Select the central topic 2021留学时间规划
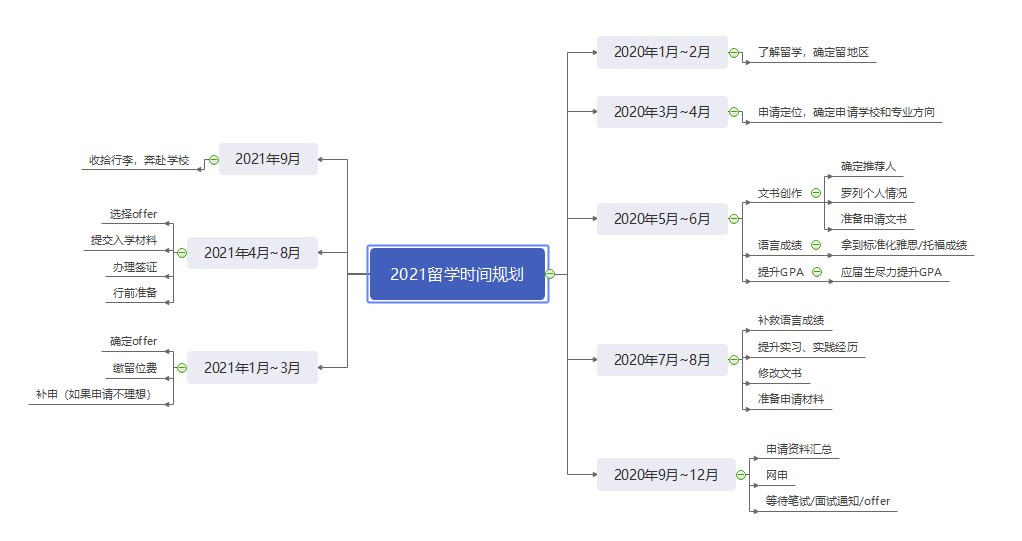This screenshot has width=1022, height=541. tap(457, 274)
